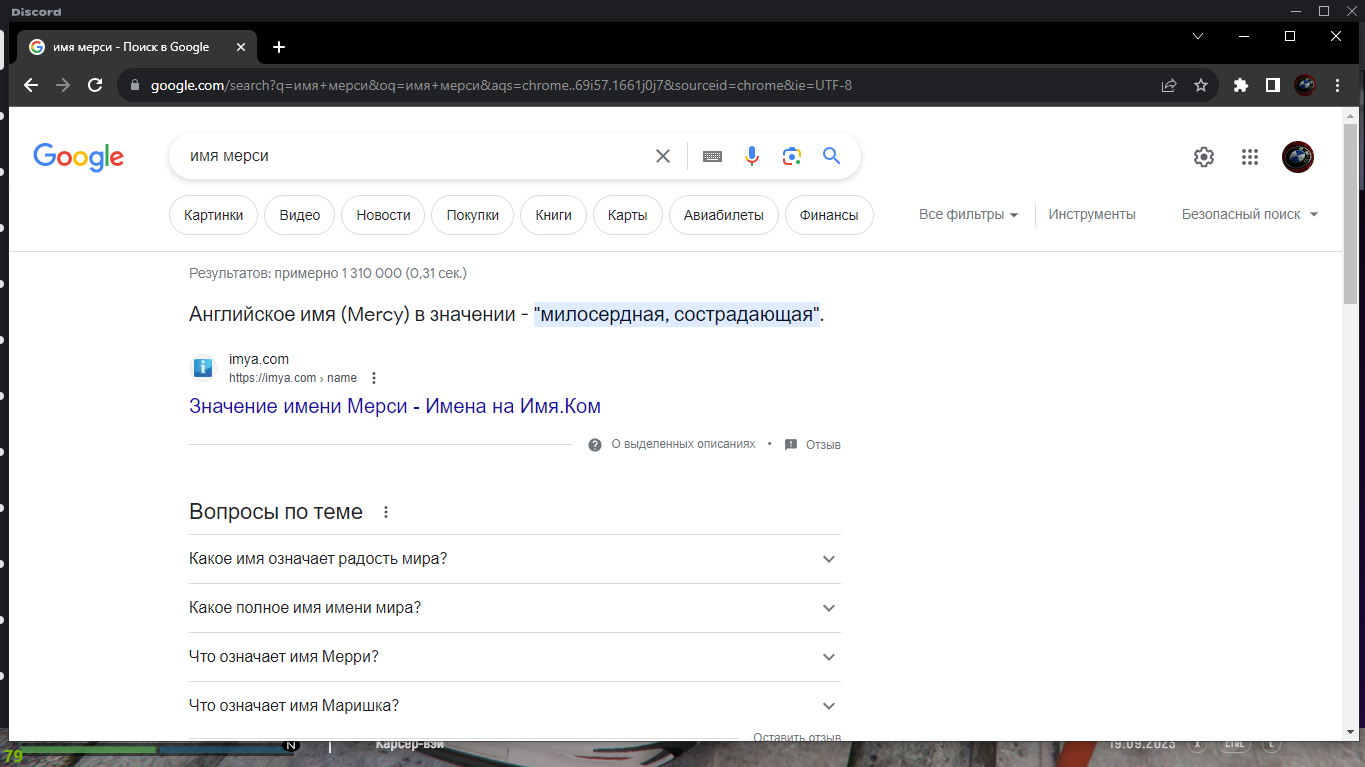Click the feedback flag icon beside 'Отзыв'
This screenshot has height=767, width=1365.
791,444
